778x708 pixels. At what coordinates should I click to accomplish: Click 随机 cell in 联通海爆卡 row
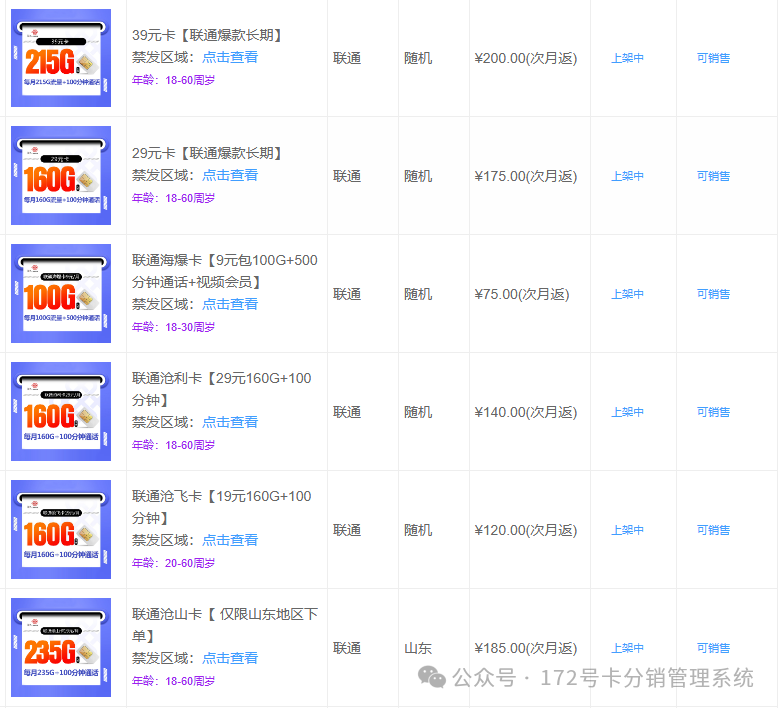coord(418,294)
